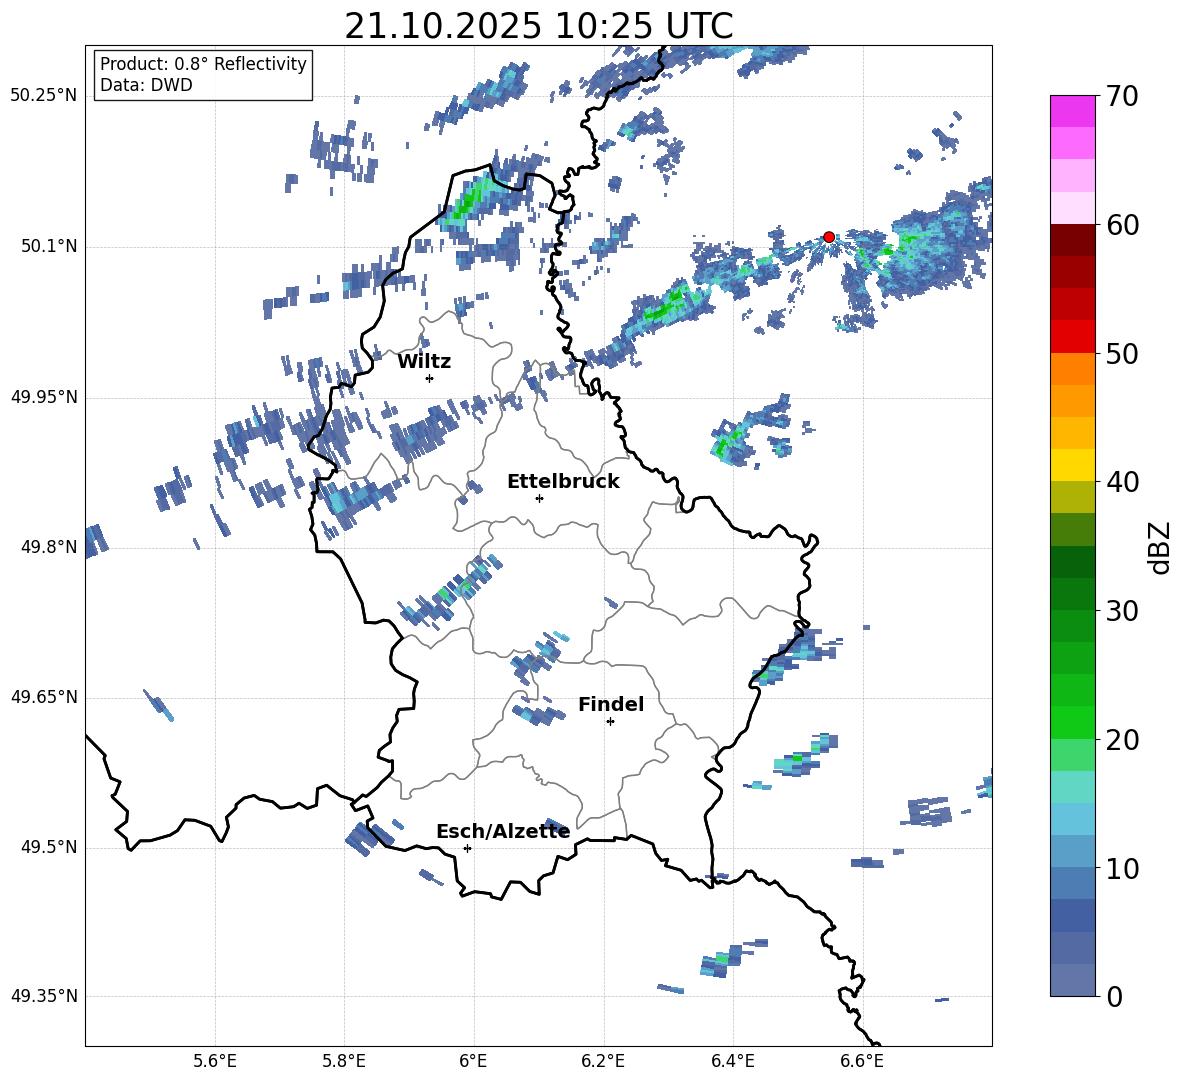Select the magenta 70 dBZ colorbar segment

(x=1072, y=111)
